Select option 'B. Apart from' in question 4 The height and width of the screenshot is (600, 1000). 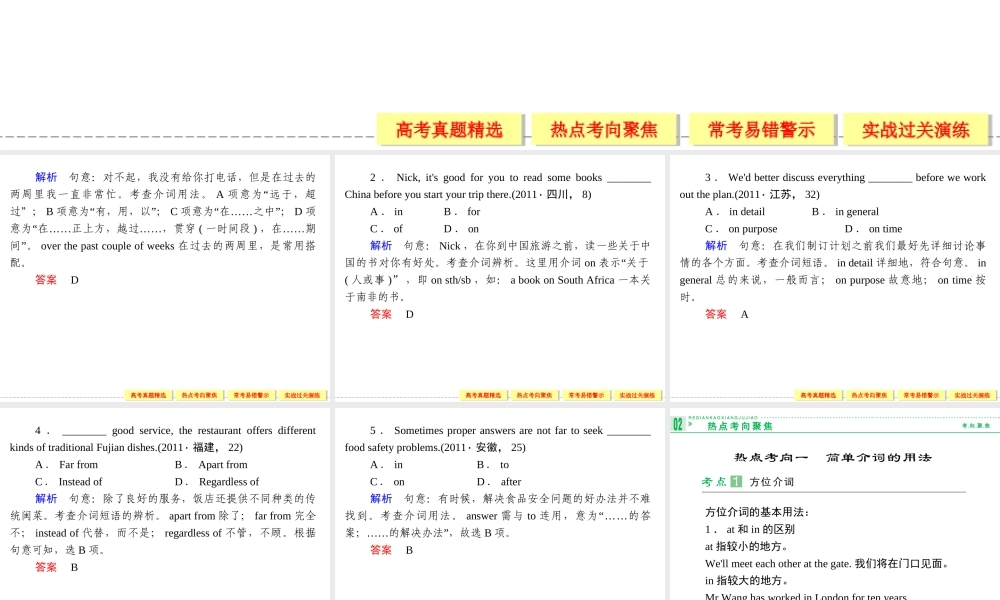(211, 465)
